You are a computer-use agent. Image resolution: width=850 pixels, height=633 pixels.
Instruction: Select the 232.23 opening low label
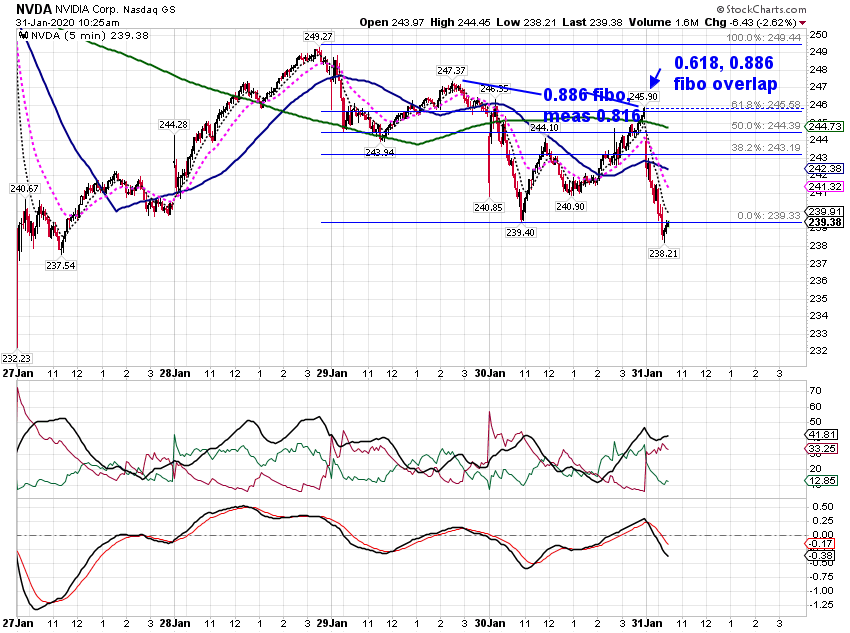pos(17,358)
